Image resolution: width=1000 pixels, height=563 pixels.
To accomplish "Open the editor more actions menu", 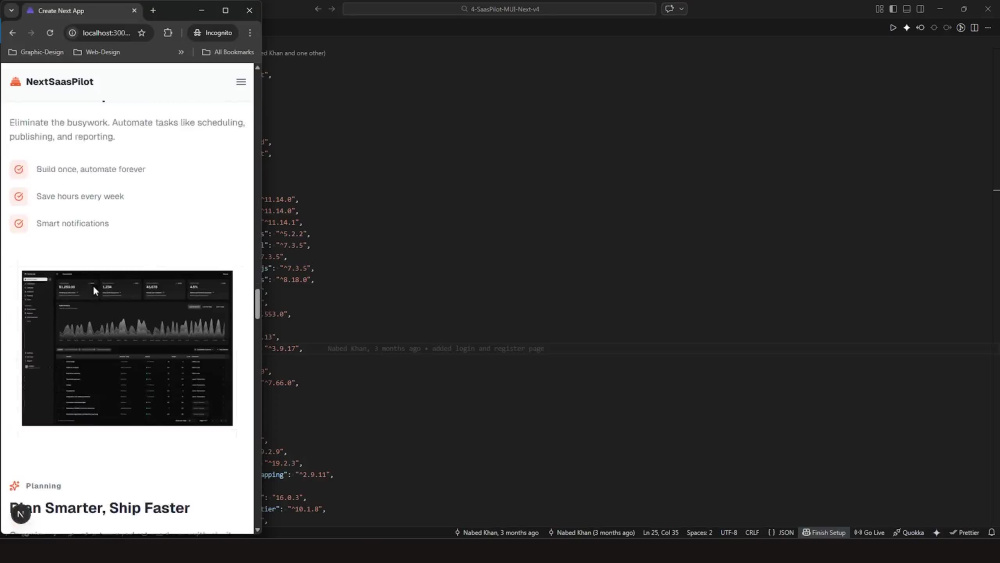I will pyautogui.click(x=988, y=27).
